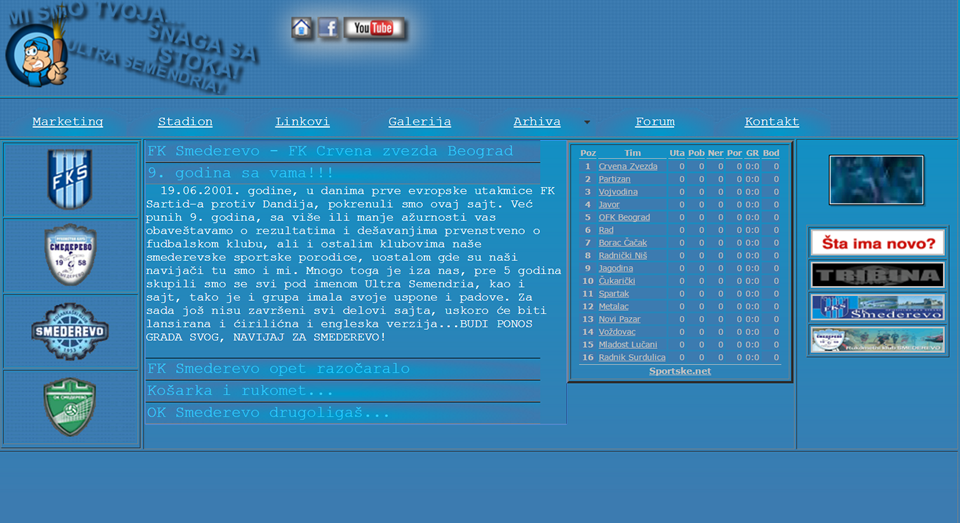Click the FKS football club crest
The image size is (960, 523).
coord(71,179)
